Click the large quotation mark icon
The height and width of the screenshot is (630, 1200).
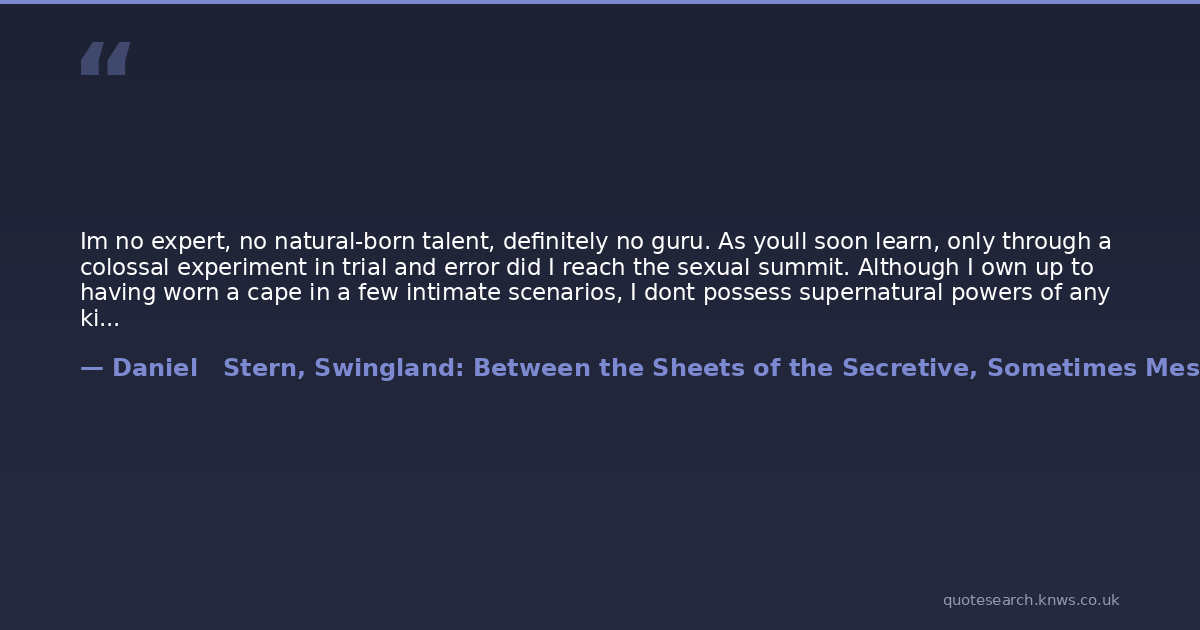click(x=105, y=59)
